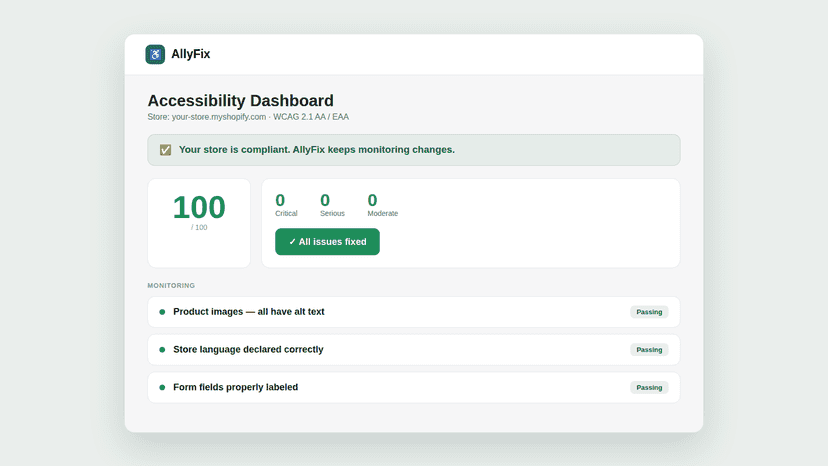Viewport: 828px width, 466px height.
Task: Click the 'Critical' label under its count
Action: coord(286,213)
